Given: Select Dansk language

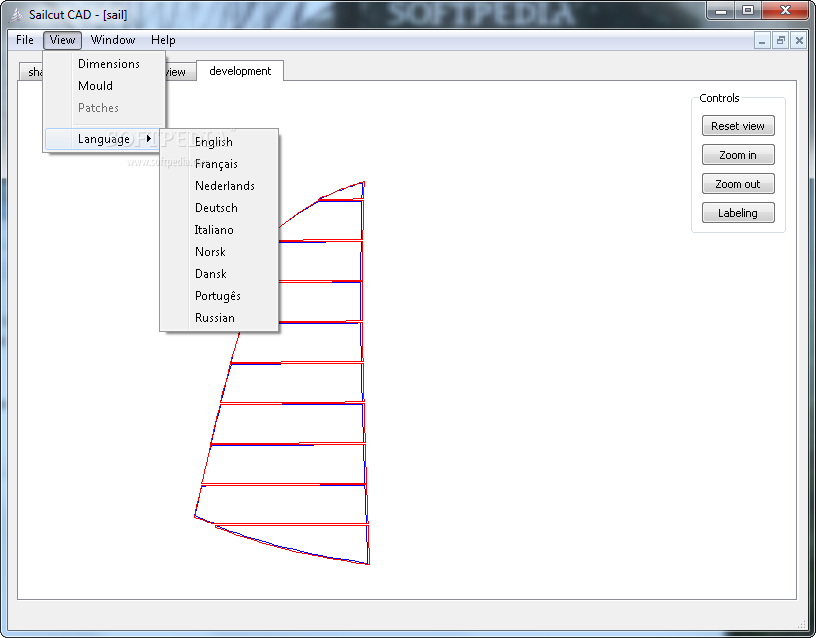Looking at the screenshot, I should [x=219, y=274].
